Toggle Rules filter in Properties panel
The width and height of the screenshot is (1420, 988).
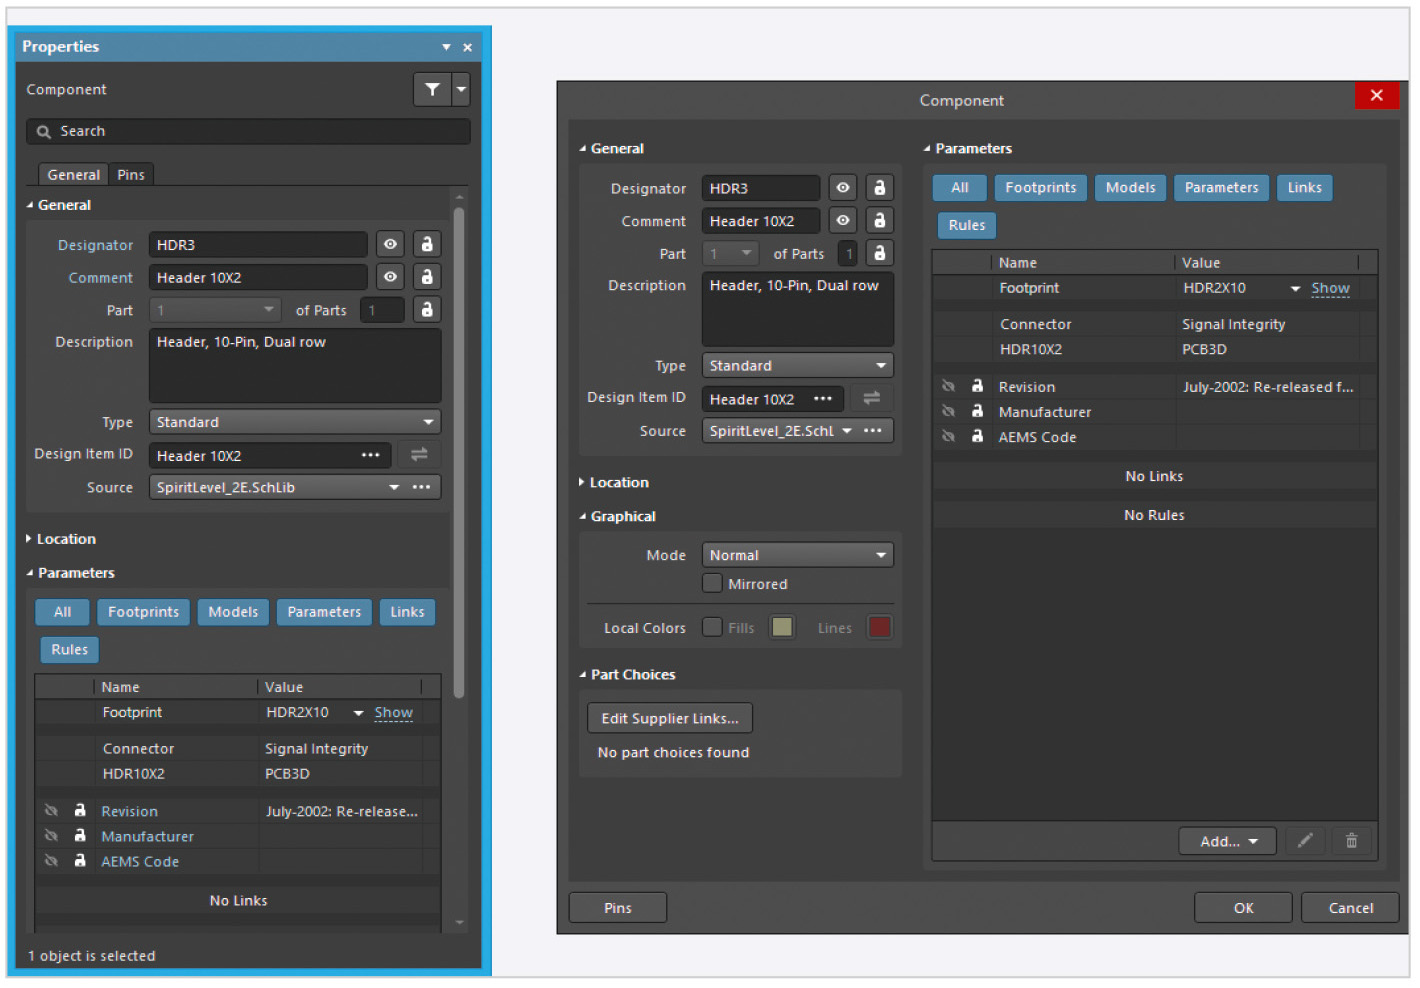70,650
